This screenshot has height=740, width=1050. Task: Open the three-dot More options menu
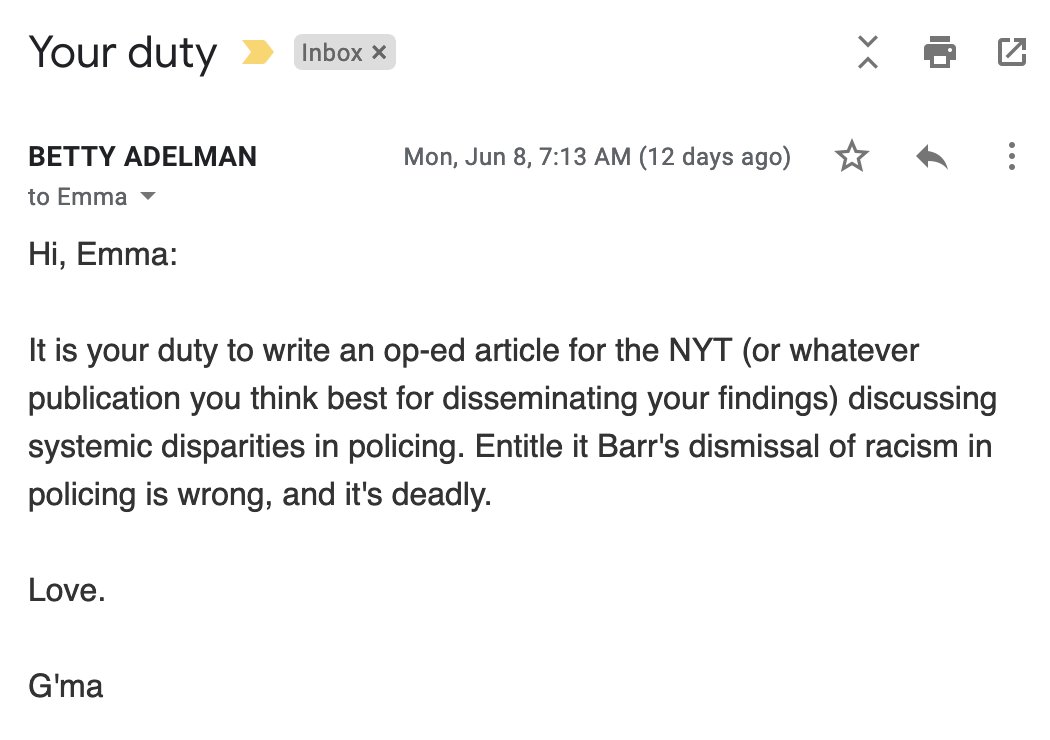tap(1012, 157)
